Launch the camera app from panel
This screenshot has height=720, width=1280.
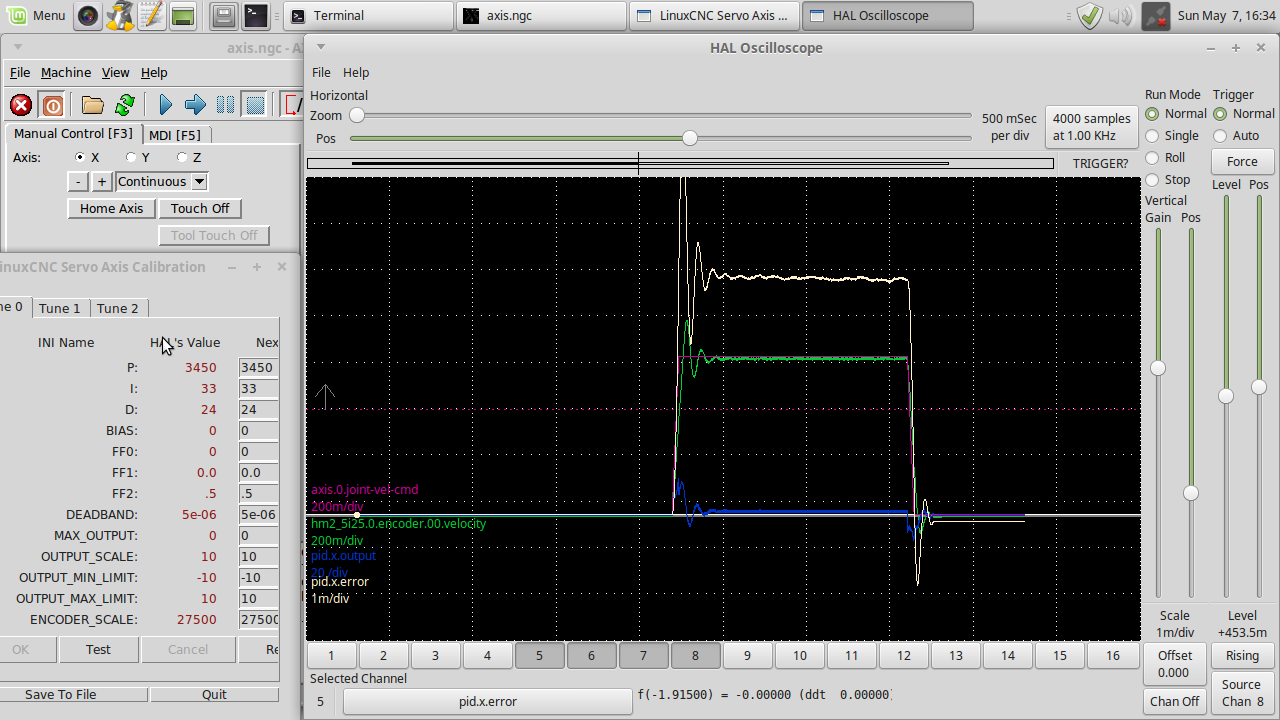[x=88, y=15]
